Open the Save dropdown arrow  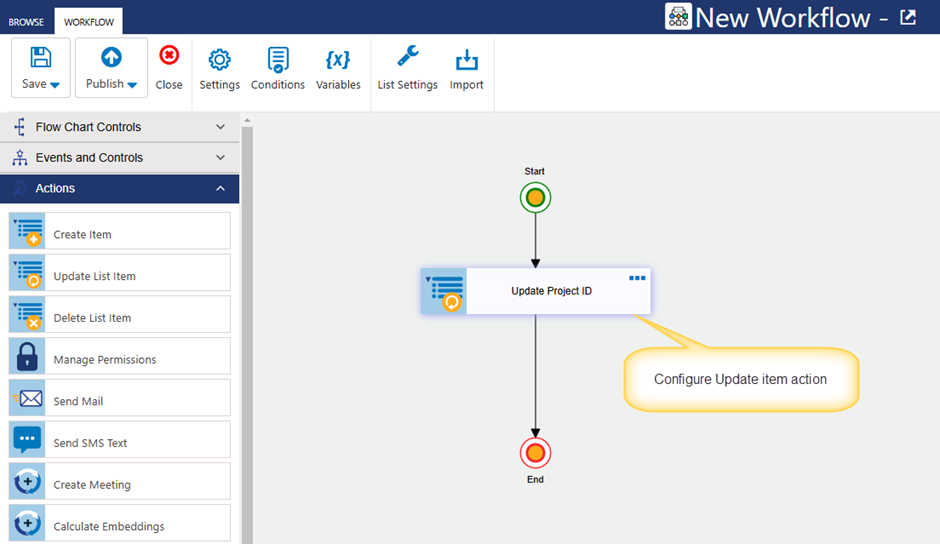coord(55,85)
